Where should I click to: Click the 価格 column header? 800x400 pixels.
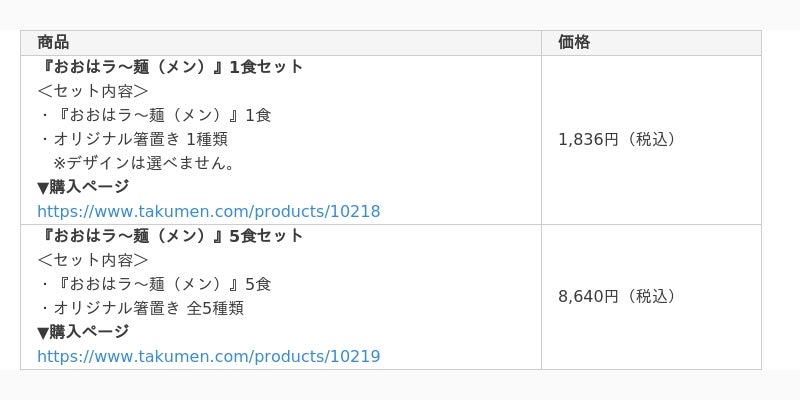574,42
